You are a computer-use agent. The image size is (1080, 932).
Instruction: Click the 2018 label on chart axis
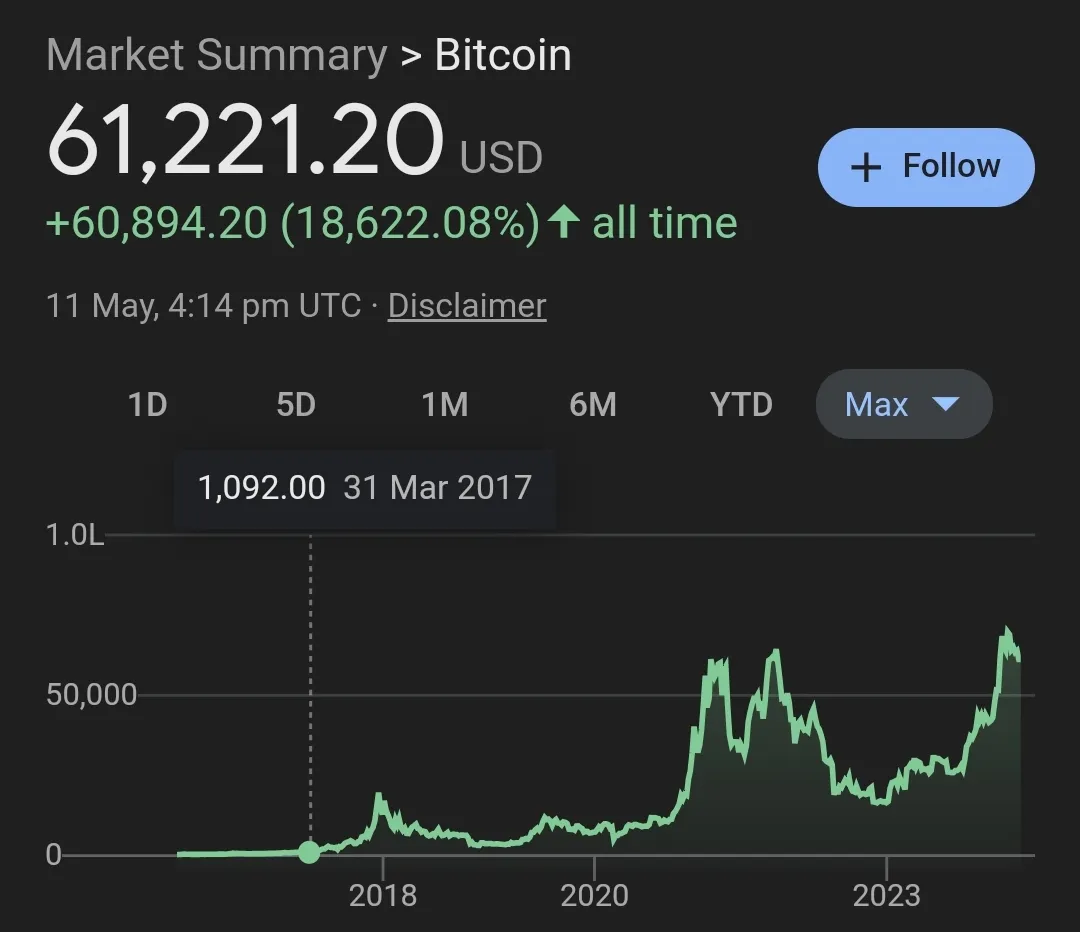pyautogui.click(x=383, y=895)
